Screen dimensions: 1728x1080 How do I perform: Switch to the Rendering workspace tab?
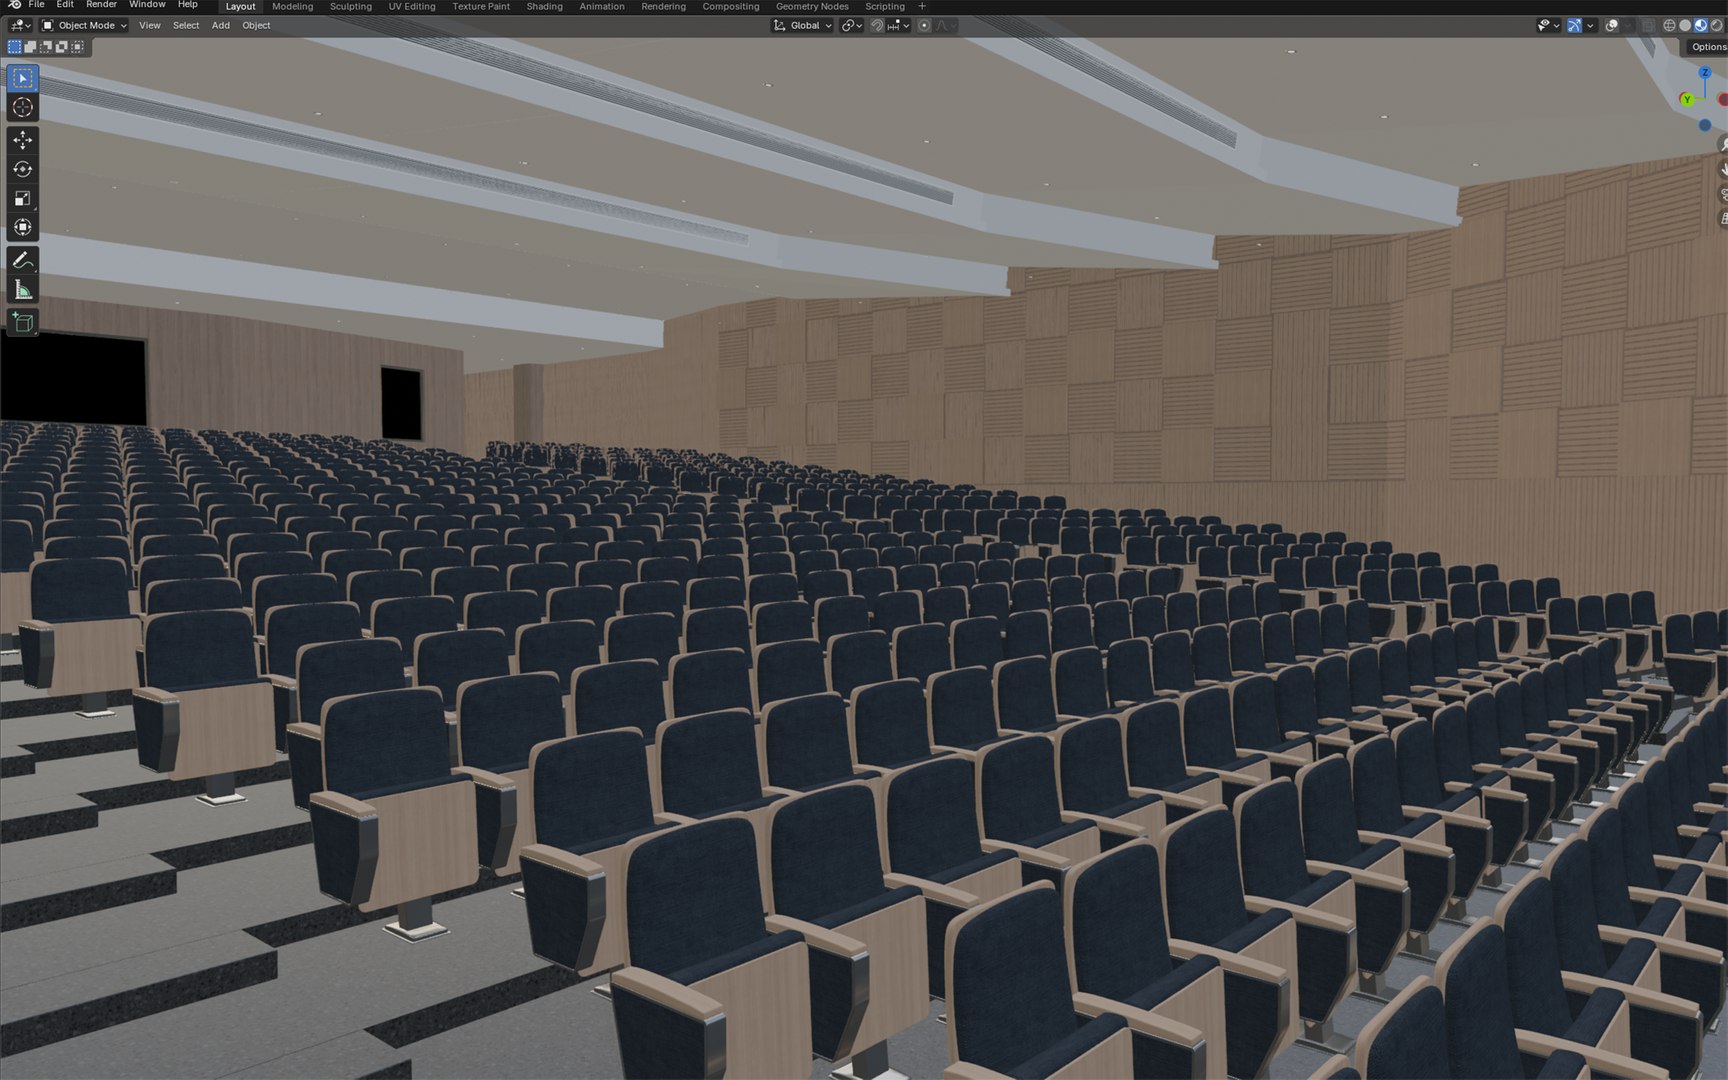pos(663,6)
